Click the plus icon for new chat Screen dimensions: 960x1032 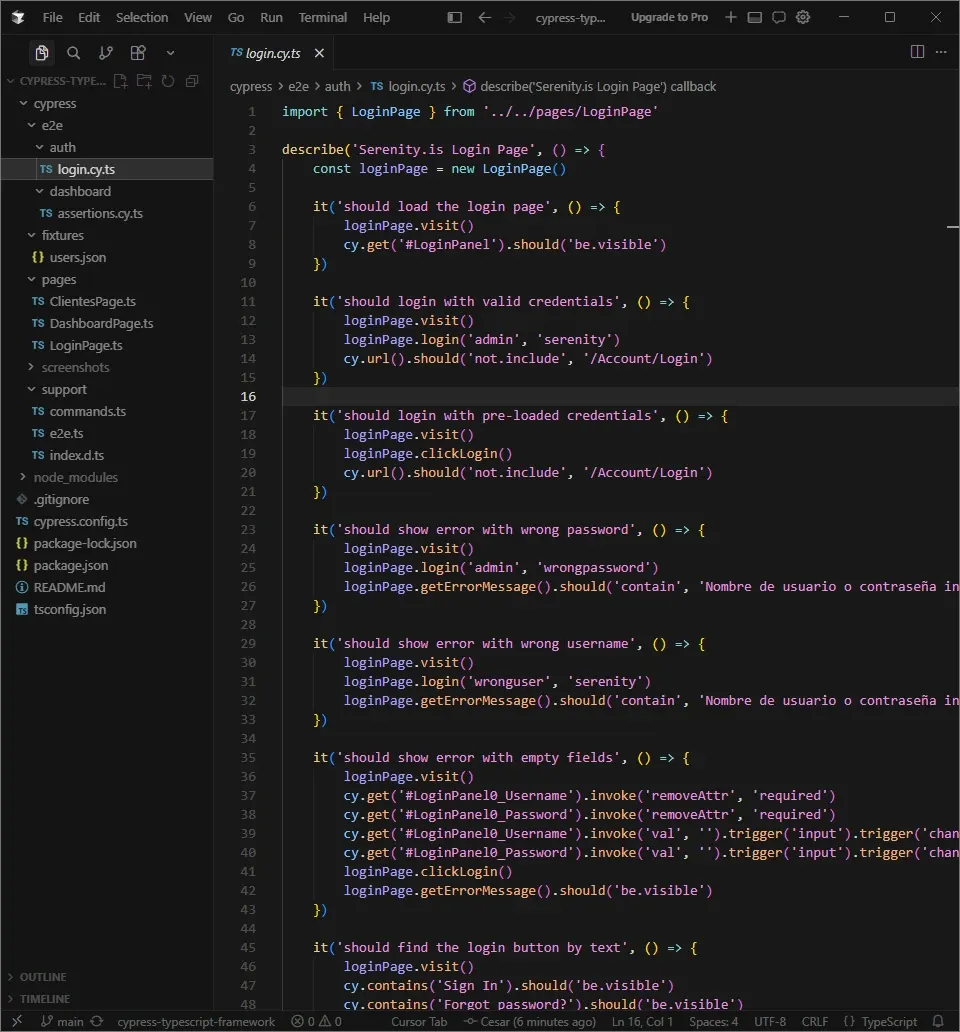click(x=730, y=17)
